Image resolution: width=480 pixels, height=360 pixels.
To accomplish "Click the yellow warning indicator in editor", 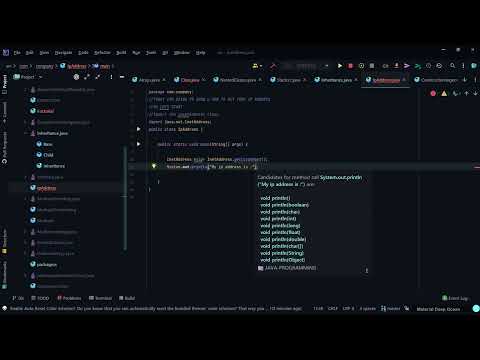I will point(444,93).
